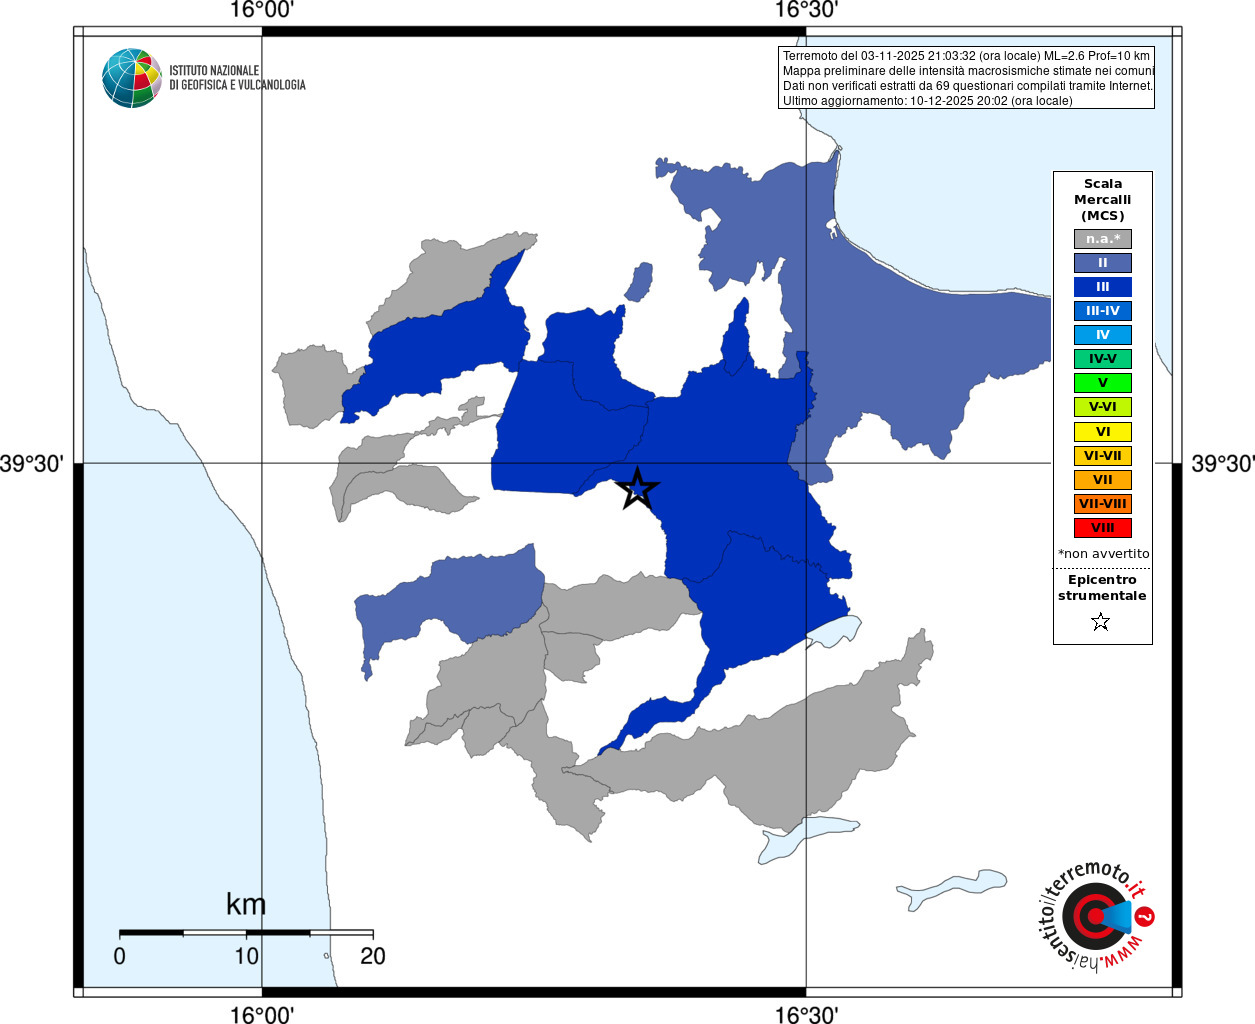Viewport: 1255px width, 1024px height.
Task: Select the intensity II legend swatch
Action: tap(1103, 263)
